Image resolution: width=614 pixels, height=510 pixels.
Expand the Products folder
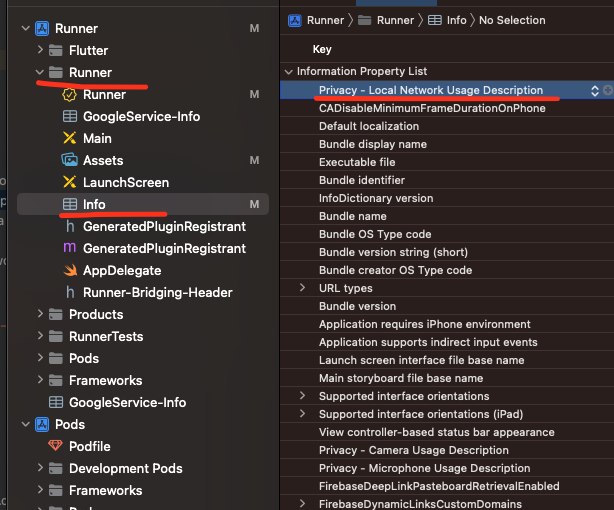(x=40, y=314)
